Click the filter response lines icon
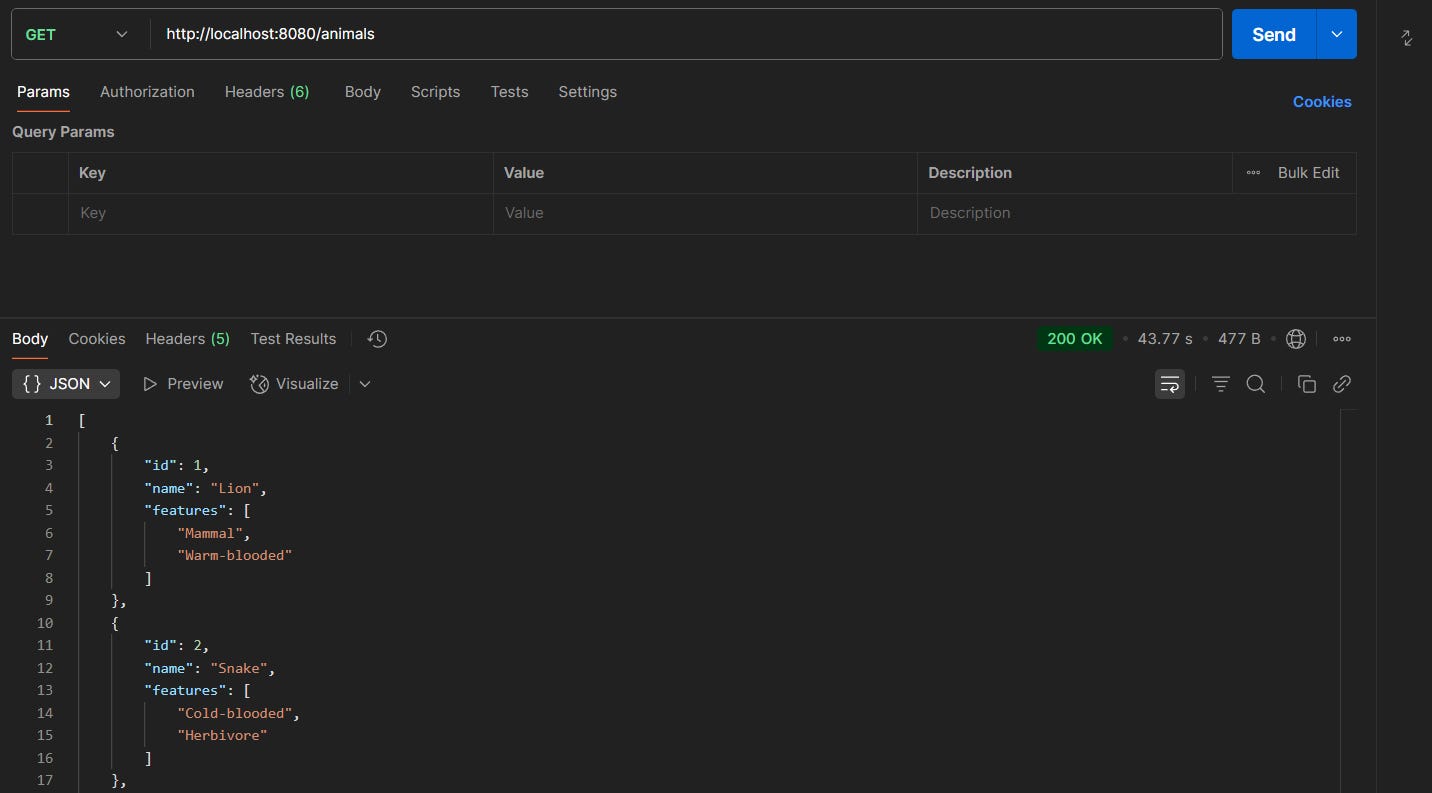This screenshot has width=1432, height=793. 1220,384
